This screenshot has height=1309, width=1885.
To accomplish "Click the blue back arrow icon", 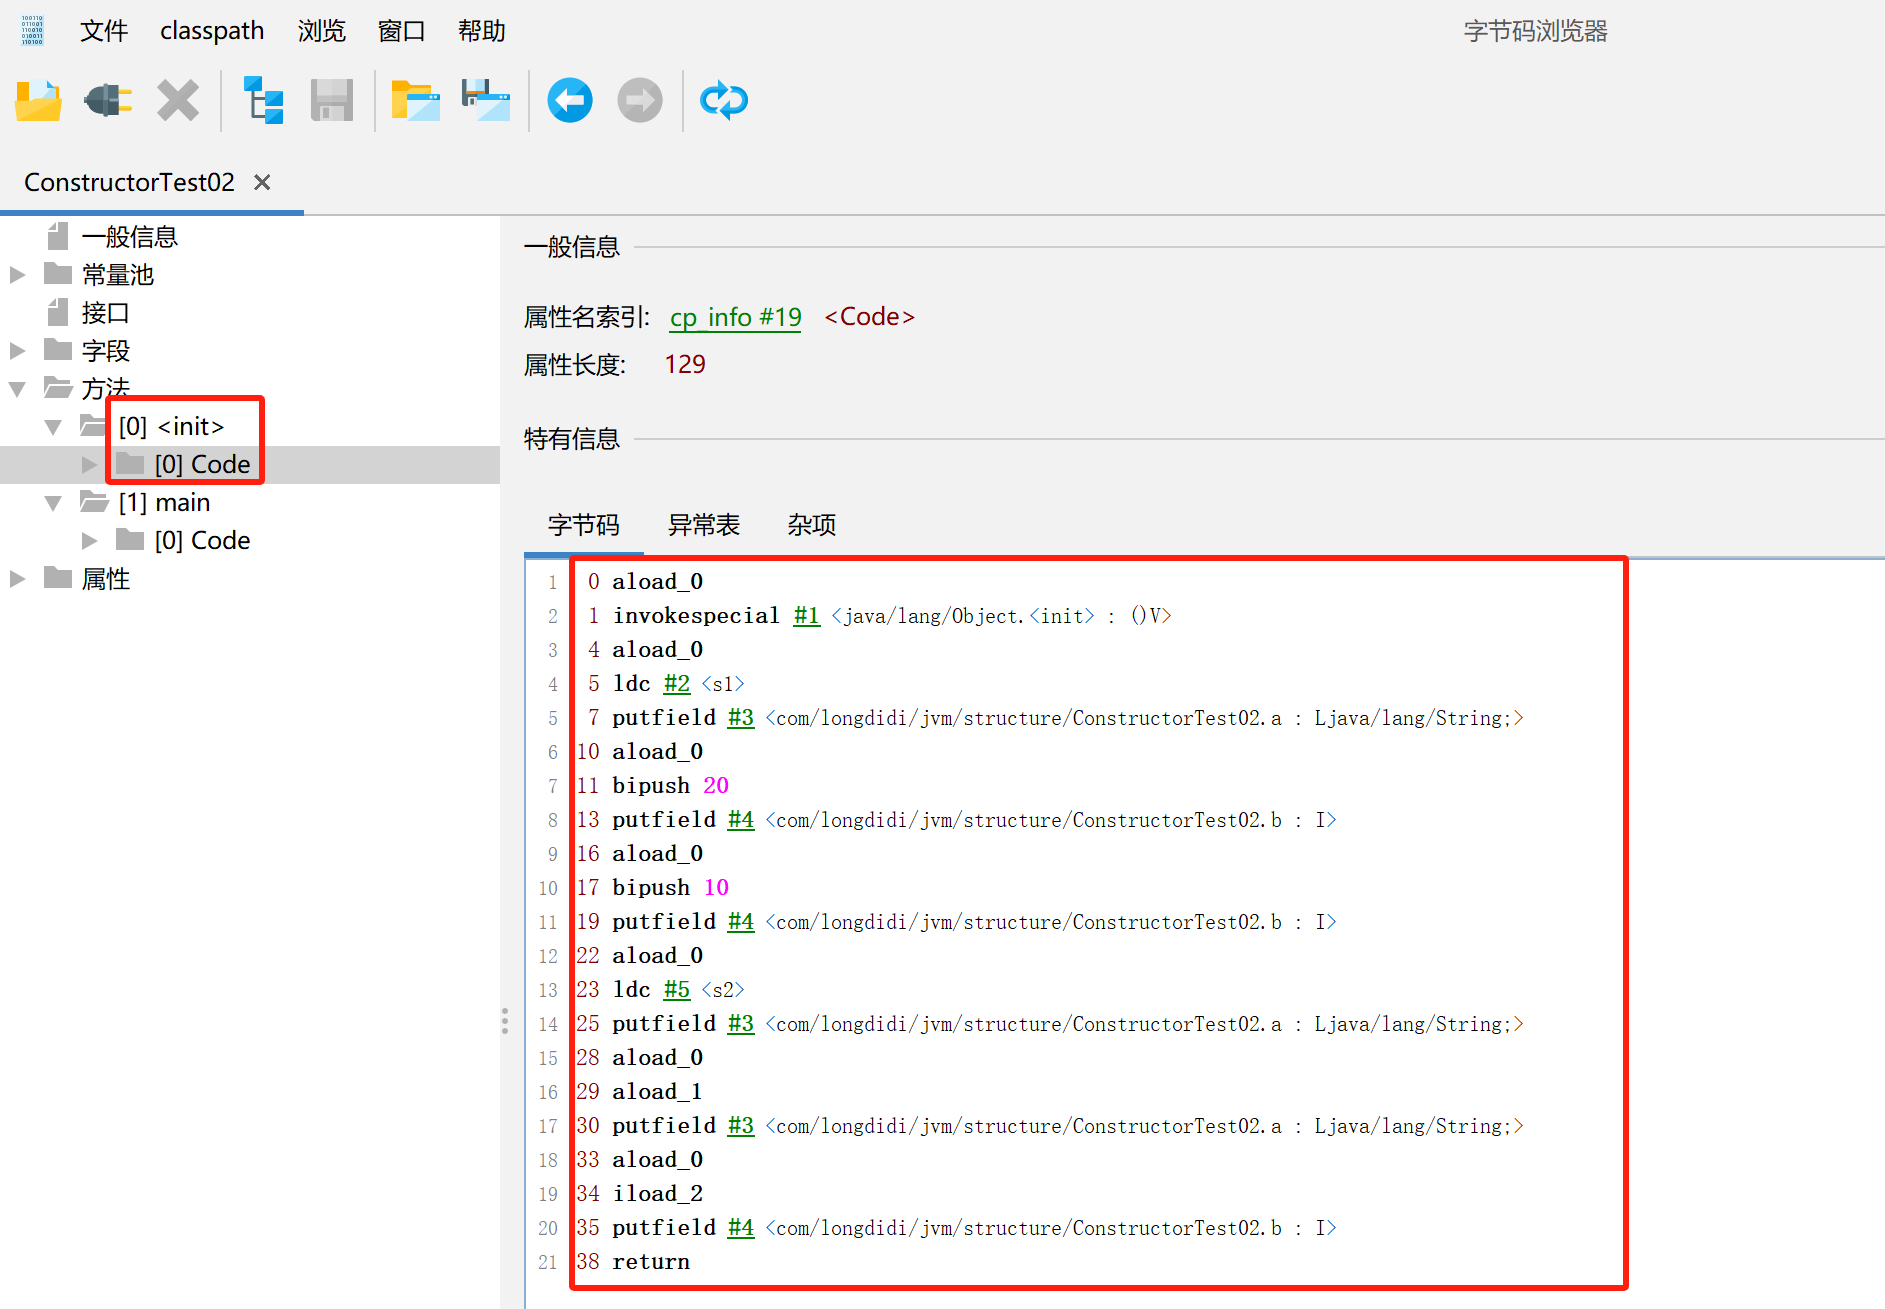I will (570, 101).
